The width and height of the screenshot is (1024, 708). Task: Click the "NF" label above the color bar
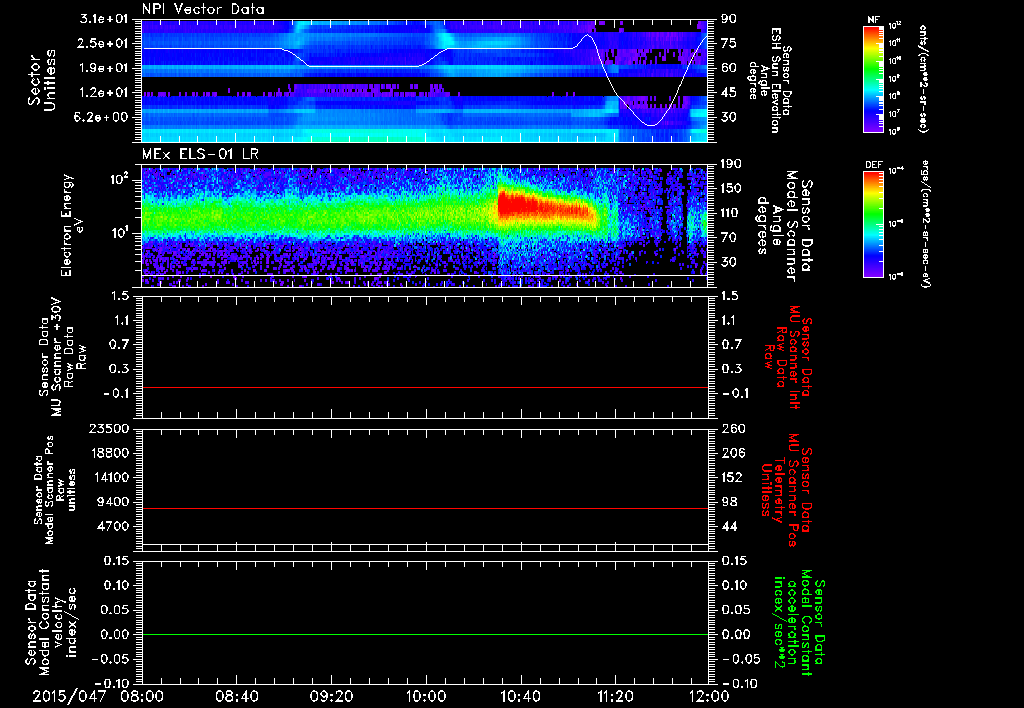pyautogui.click(x=872, y=20)
